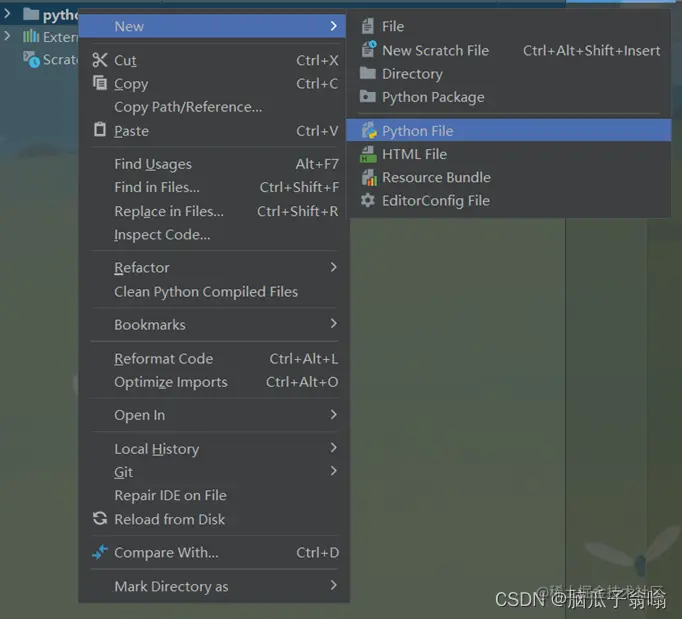Click the Ctrl+Alt+Shift+Insert shortcut text
This screenshot has width=682, height=619.
(x=592, y=50)
